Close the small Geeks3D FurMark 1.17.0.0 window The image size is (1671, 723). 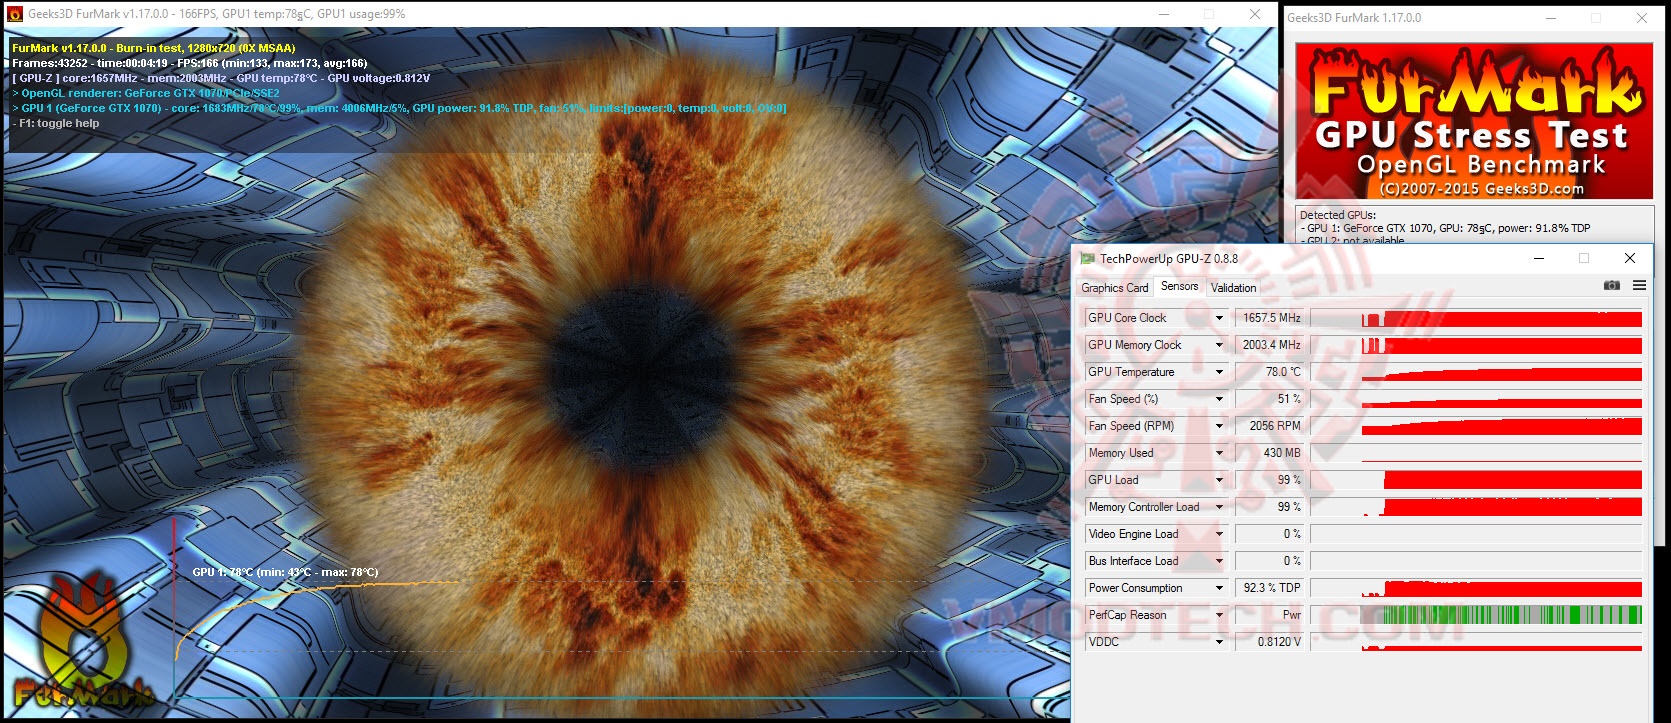[x=1641, y=18]
